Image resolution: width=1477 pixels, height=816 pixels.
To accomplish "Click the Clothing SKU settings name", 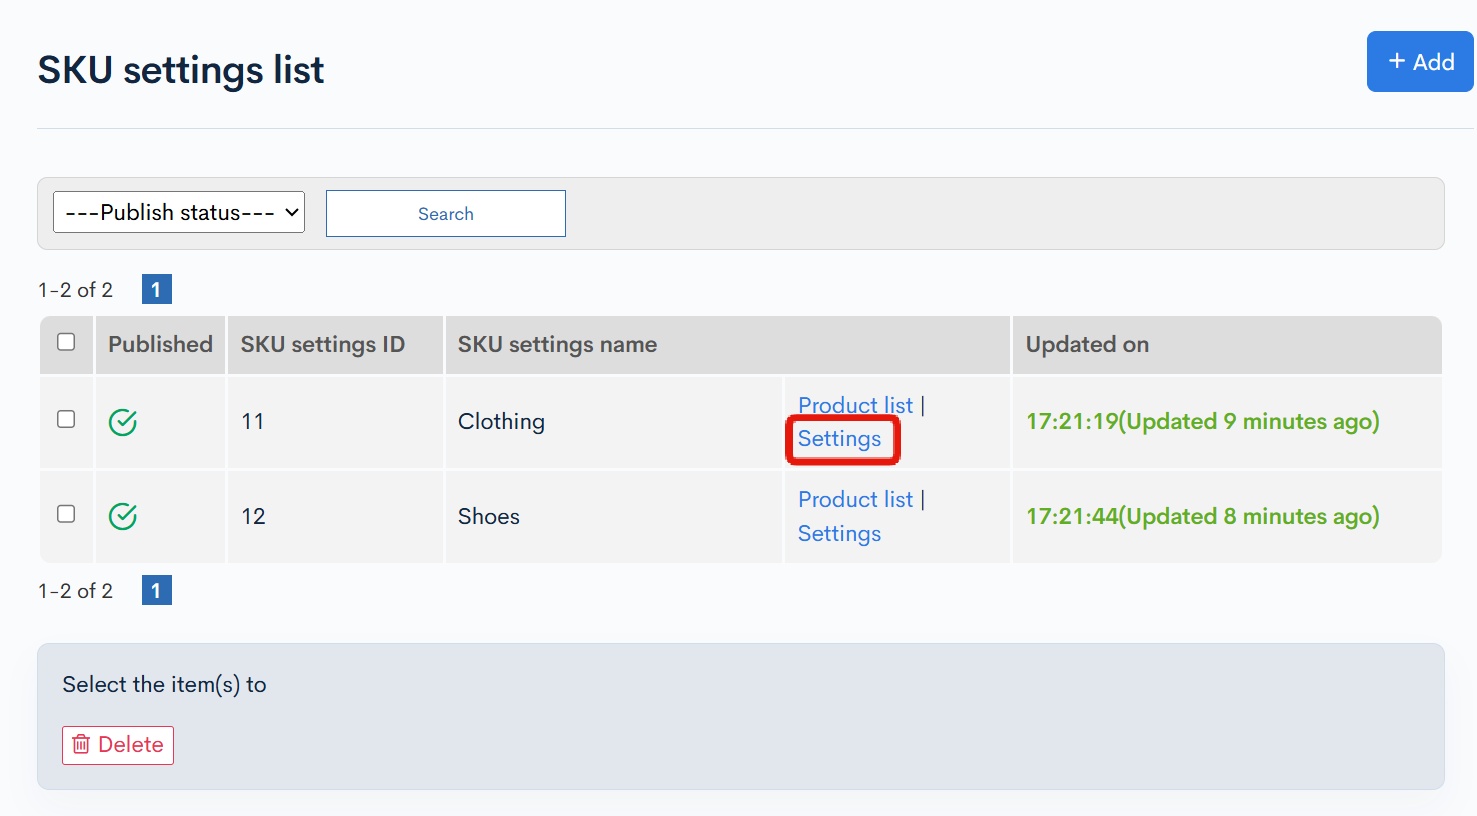I will (x=501, y=422).
